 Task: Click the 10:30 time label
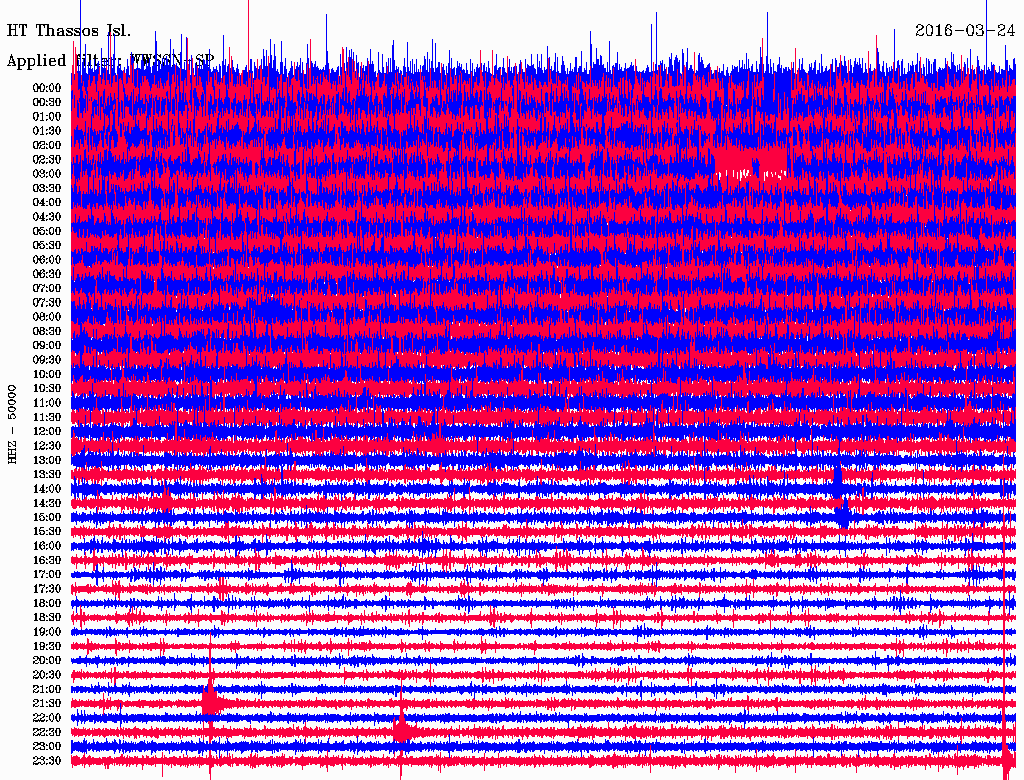(47, 388)
